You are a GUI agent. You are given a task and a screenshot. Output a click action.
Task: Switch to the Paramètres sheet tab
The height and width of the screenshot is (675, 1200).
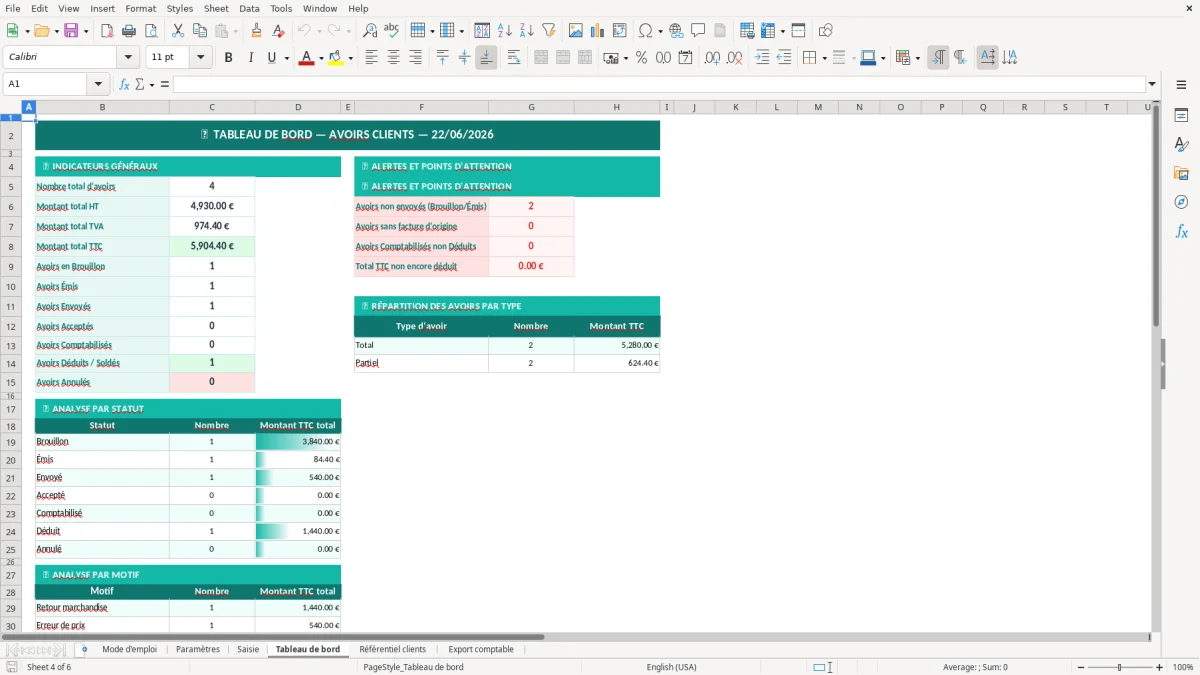198,649
